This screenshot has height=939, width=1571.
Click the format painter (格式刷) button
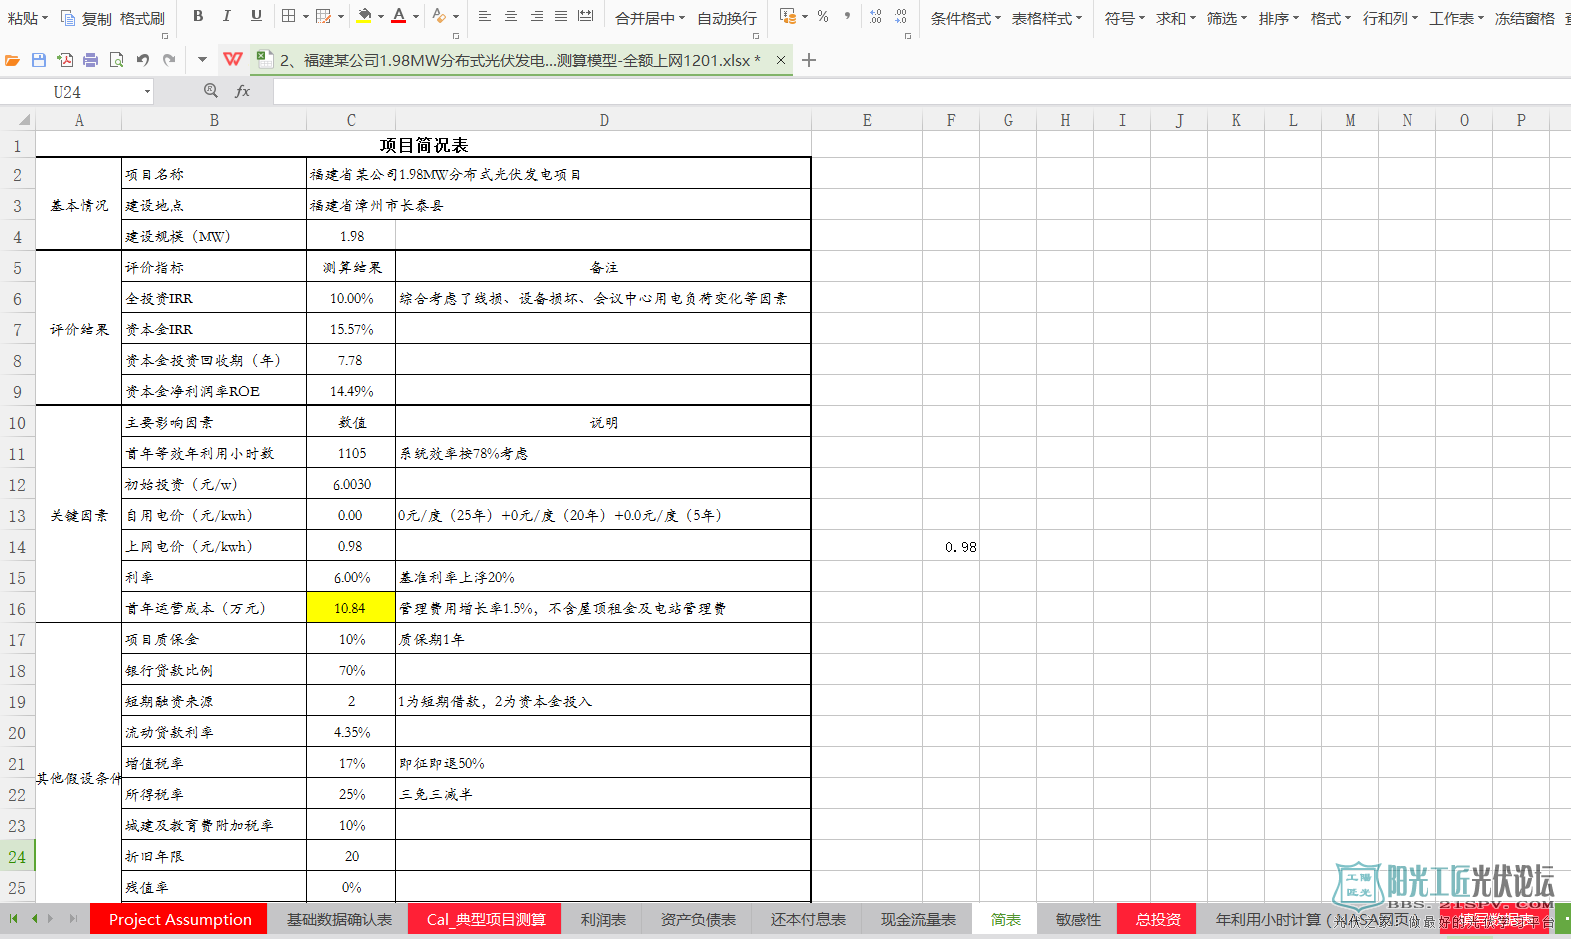142,18
